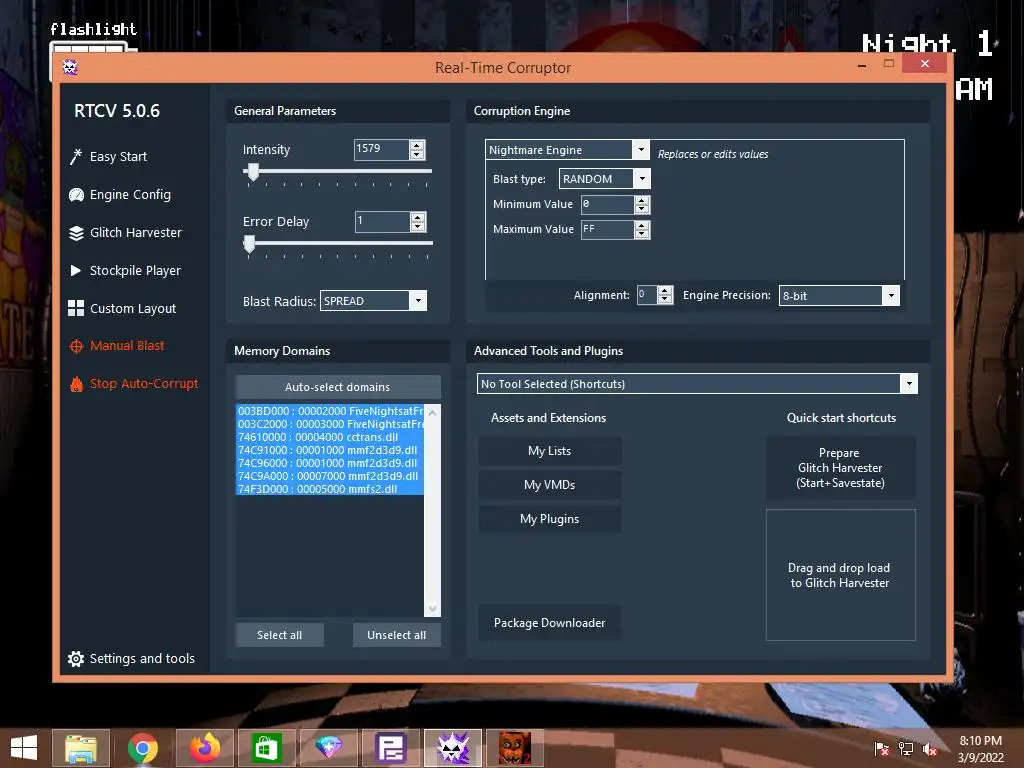Click Prepare Glitch Harvester (Start+Savestate)

click(x=840, y=468)
